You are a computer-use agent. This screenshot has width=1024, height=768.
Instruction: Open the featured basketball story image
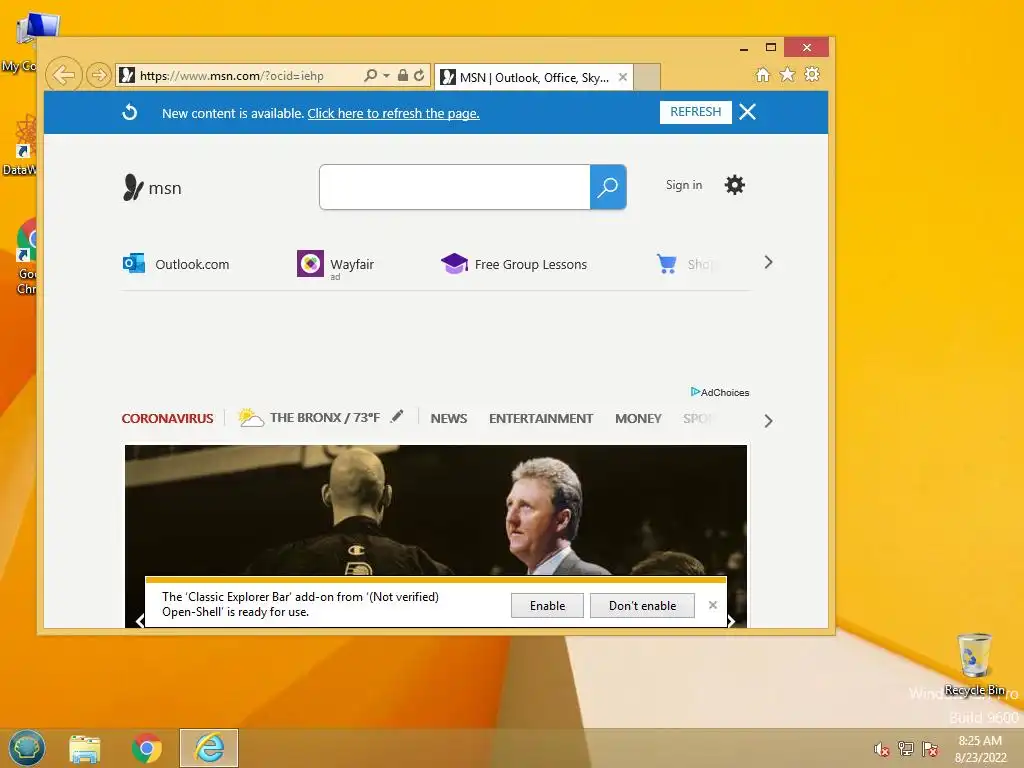(x=436, y=509)
